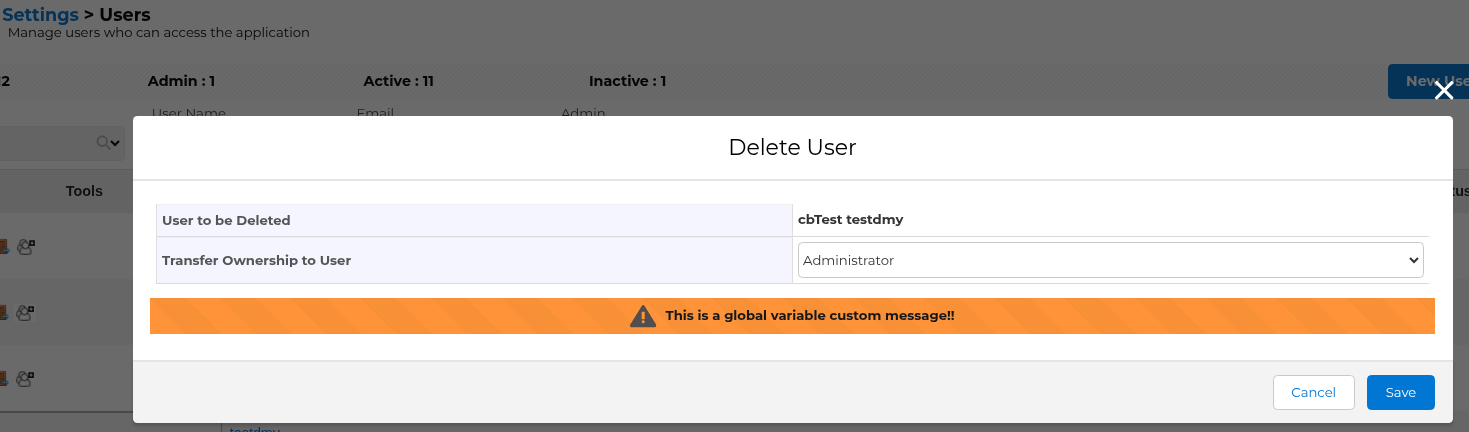
Task: Click the warning triangle icon in orange banner
Action: tap(642, 316)
